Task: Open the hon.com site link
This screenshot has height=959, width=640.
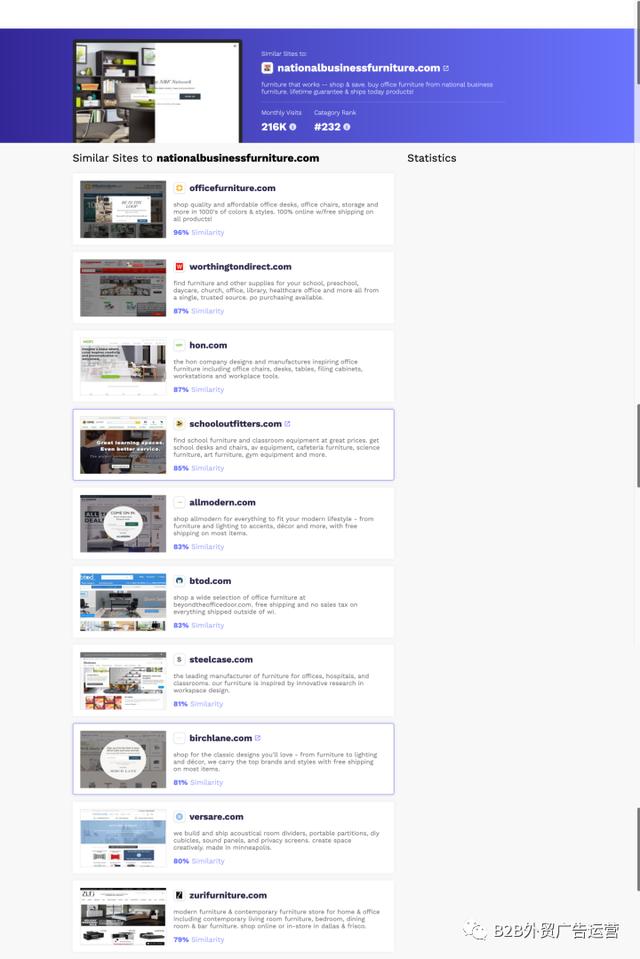Action: [x=208, y=345]
